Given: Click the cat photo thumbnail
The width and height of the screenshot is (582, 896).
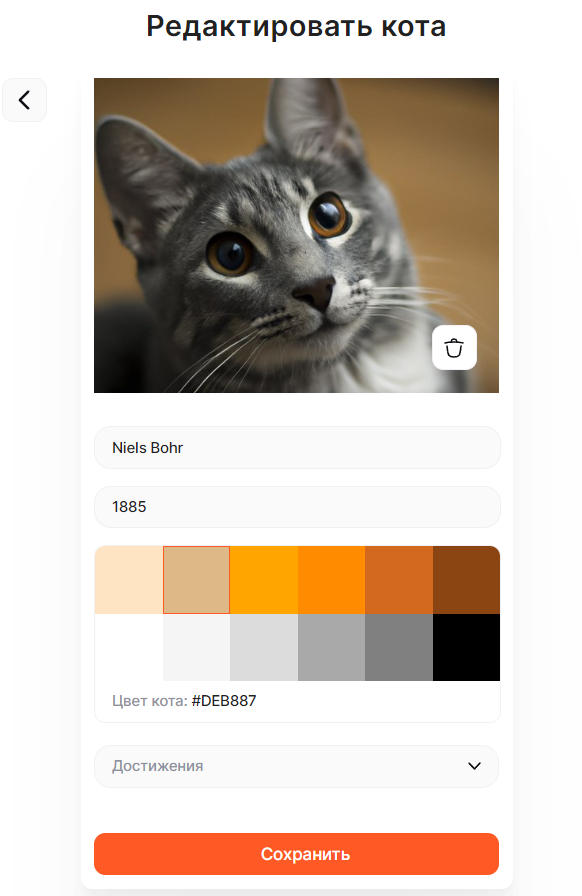Looking at the screenshot, I should (296, 235).
